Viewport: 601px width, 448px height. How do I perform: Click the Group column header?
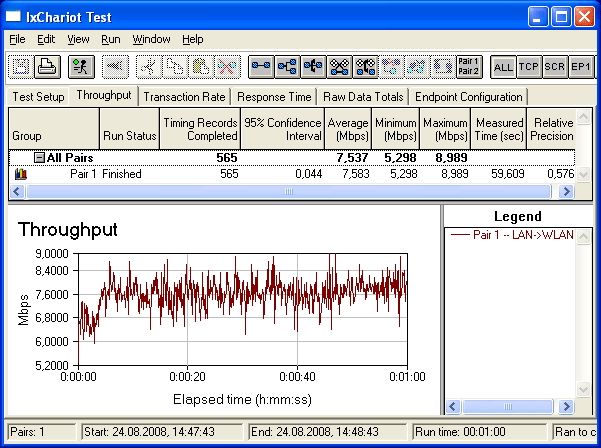coord(54,129)
